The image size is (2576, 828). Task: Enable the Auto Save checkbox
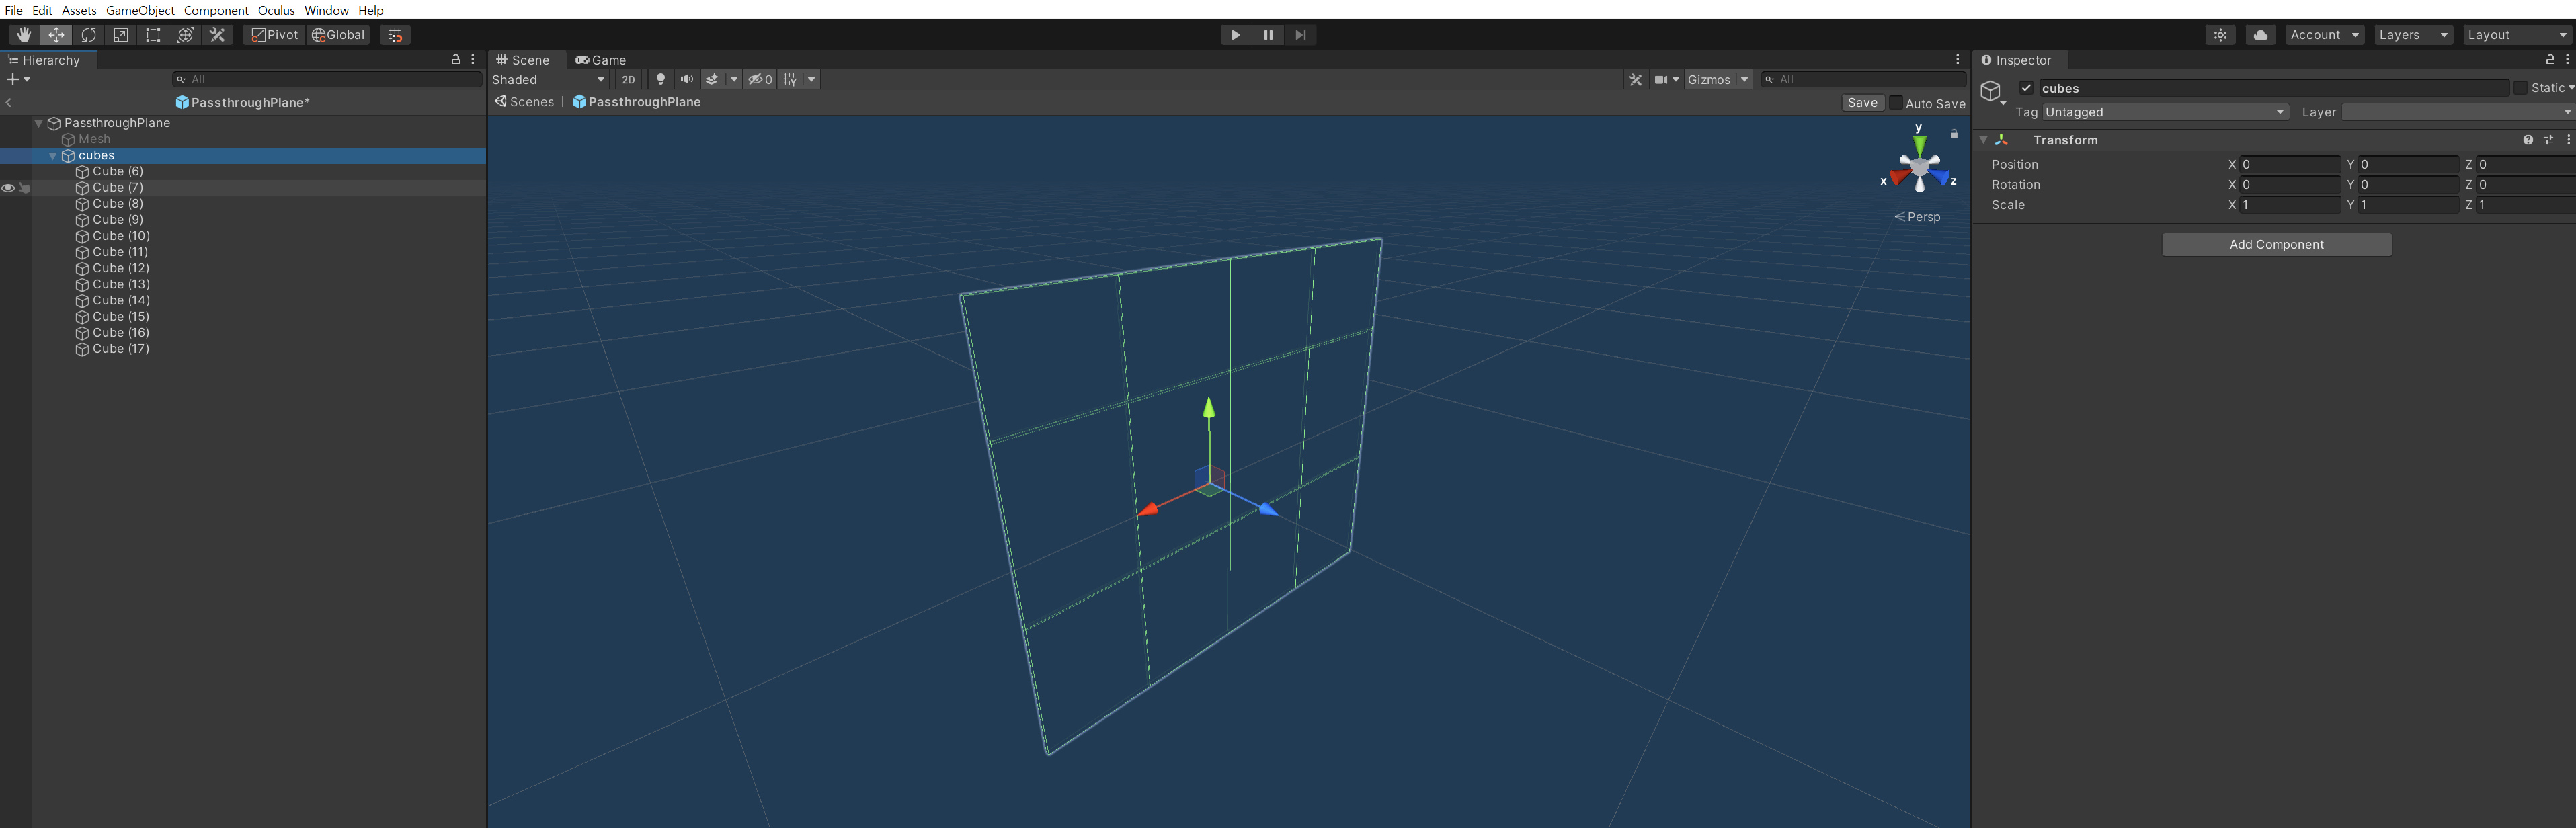click(1896, 103)
